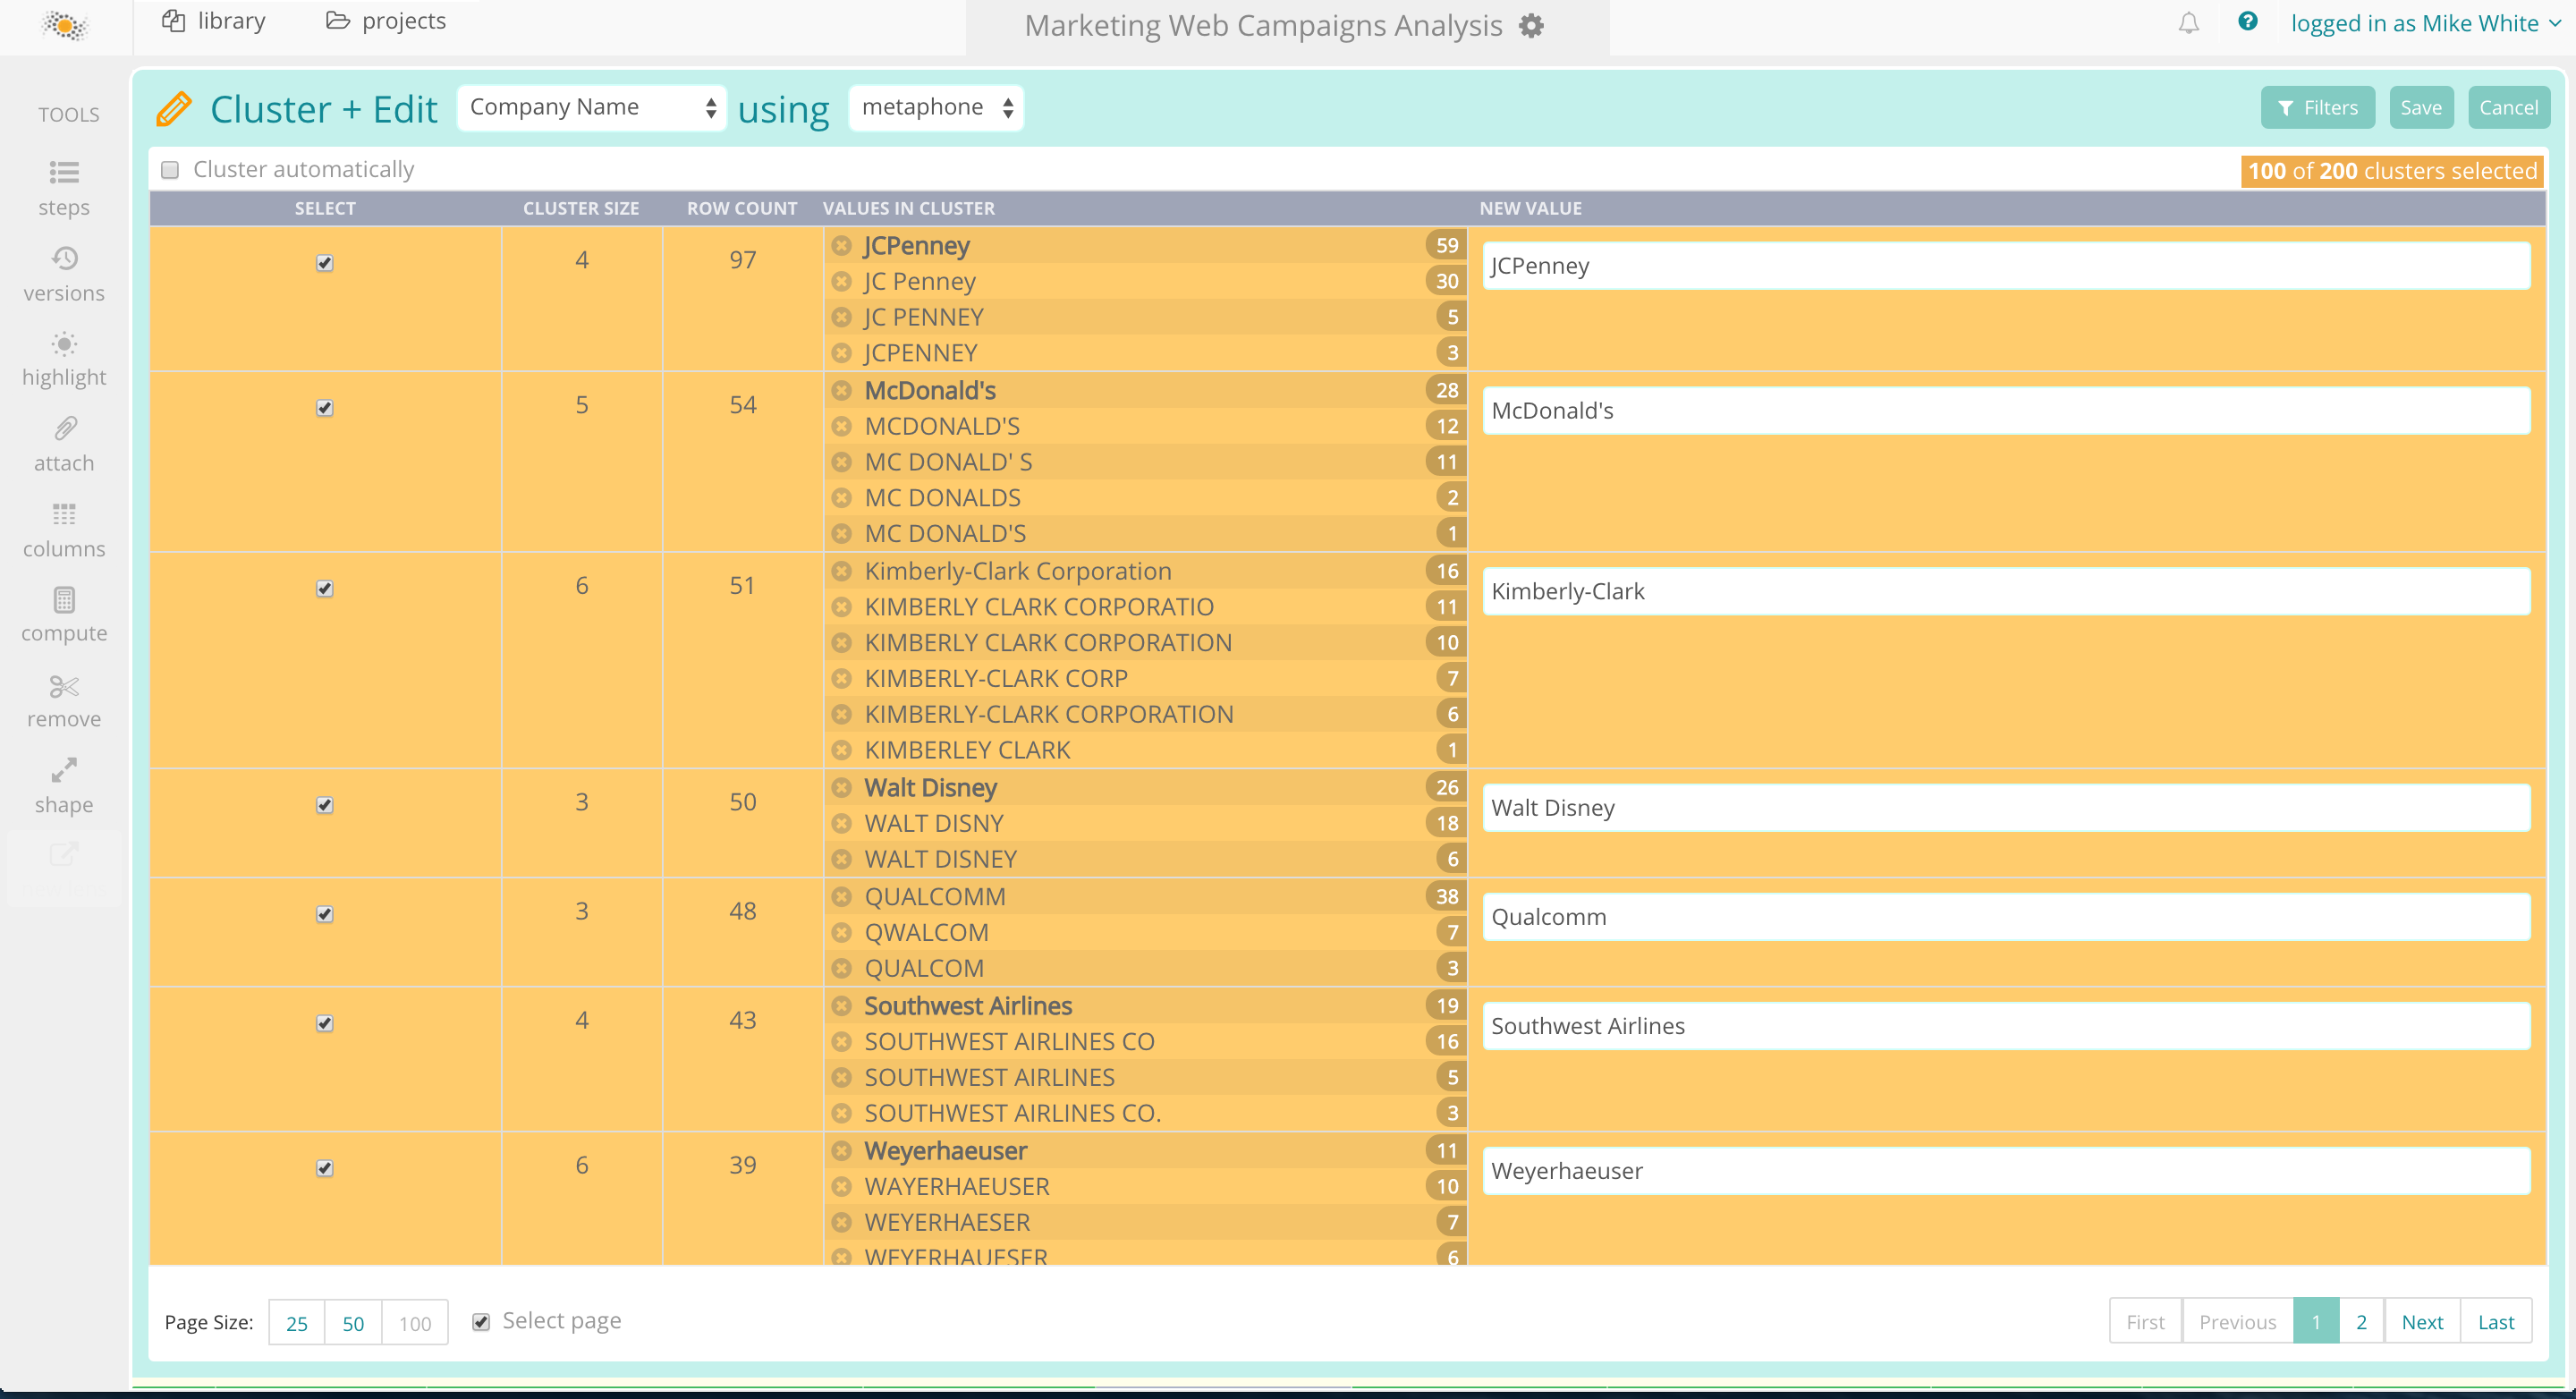Screen dimensions: 2576x1399
Task: Select page 1 in pagination
Action: [2315, 1322]
